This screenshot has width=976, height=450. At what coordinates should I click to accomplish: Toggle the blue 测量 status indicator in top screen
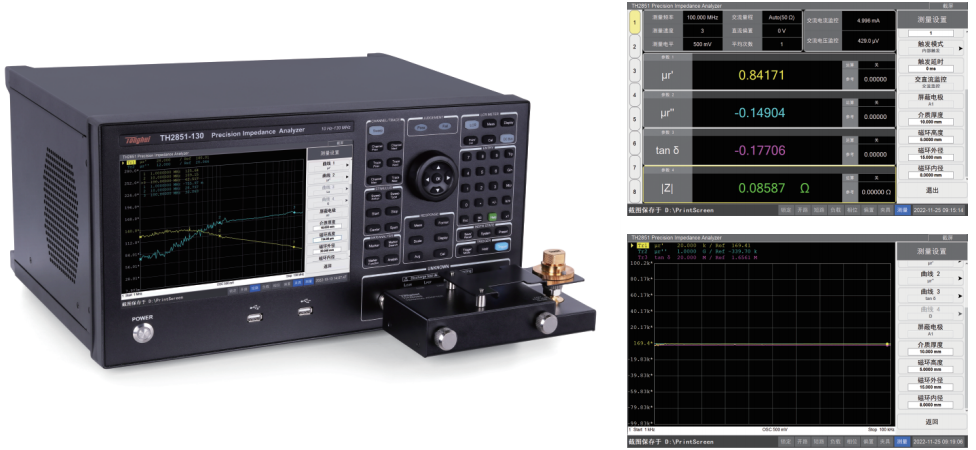coord(900,211)
